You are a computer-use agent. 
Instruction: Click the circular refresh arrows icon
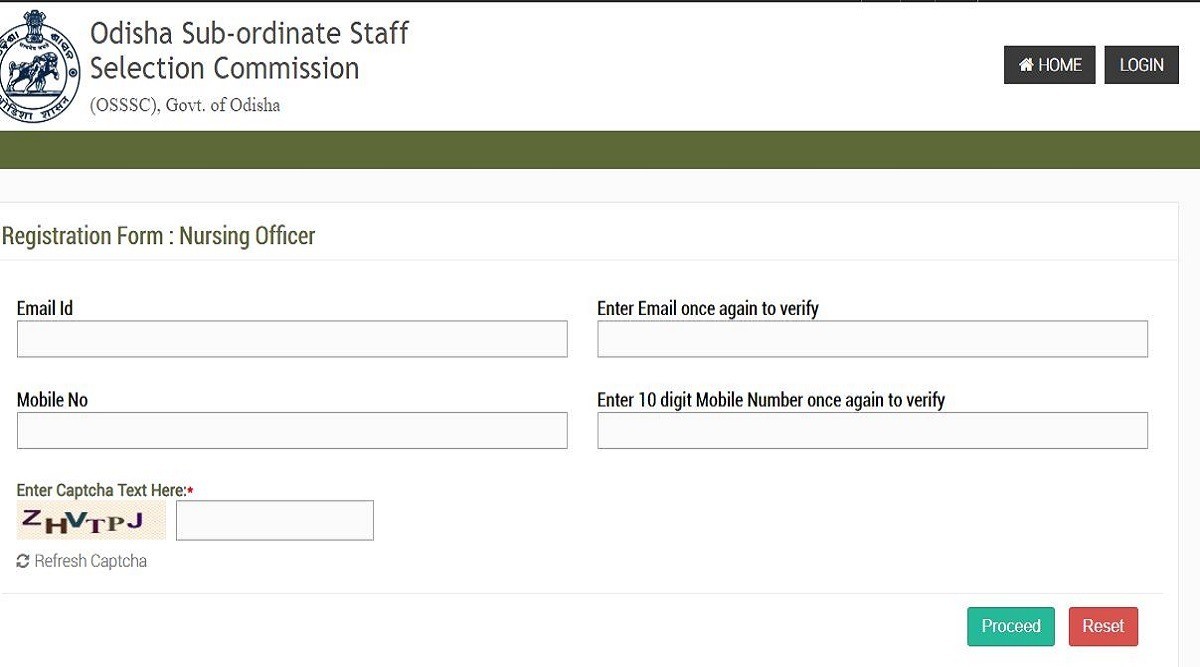click(x=23, y=562)
